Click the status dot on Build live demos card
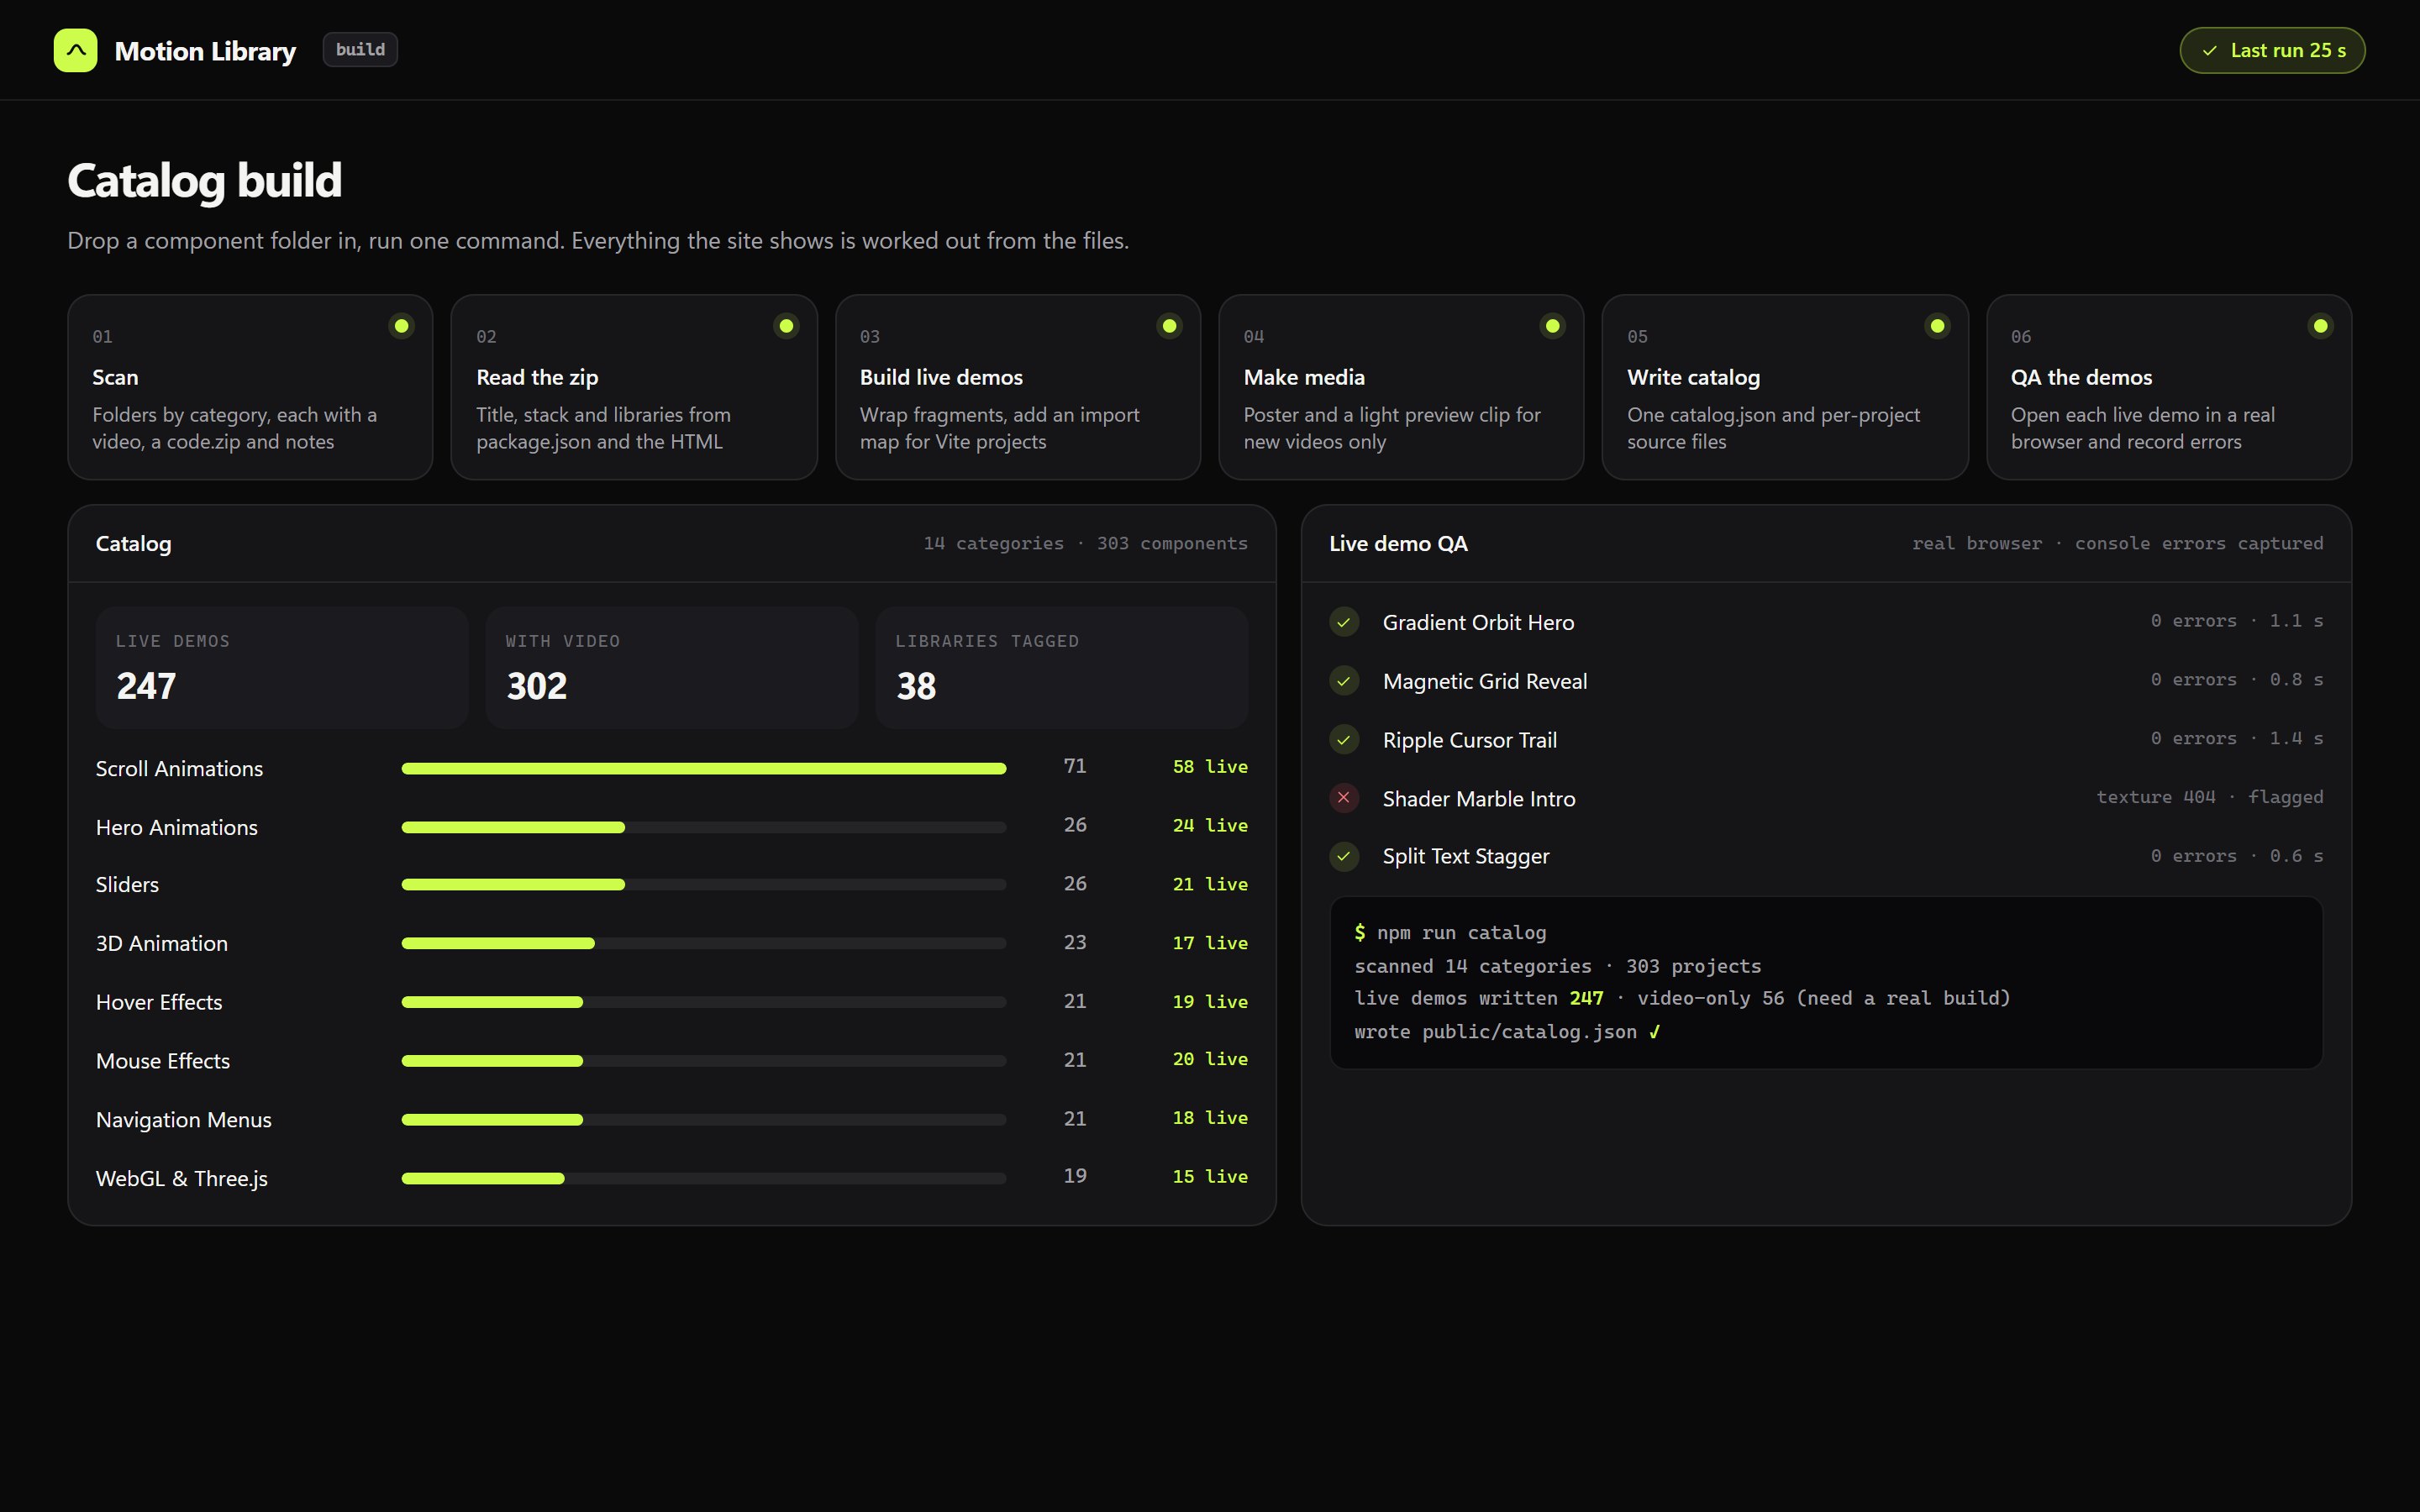This screenshot has height=1512, width=2420. tap(1169, 326)
